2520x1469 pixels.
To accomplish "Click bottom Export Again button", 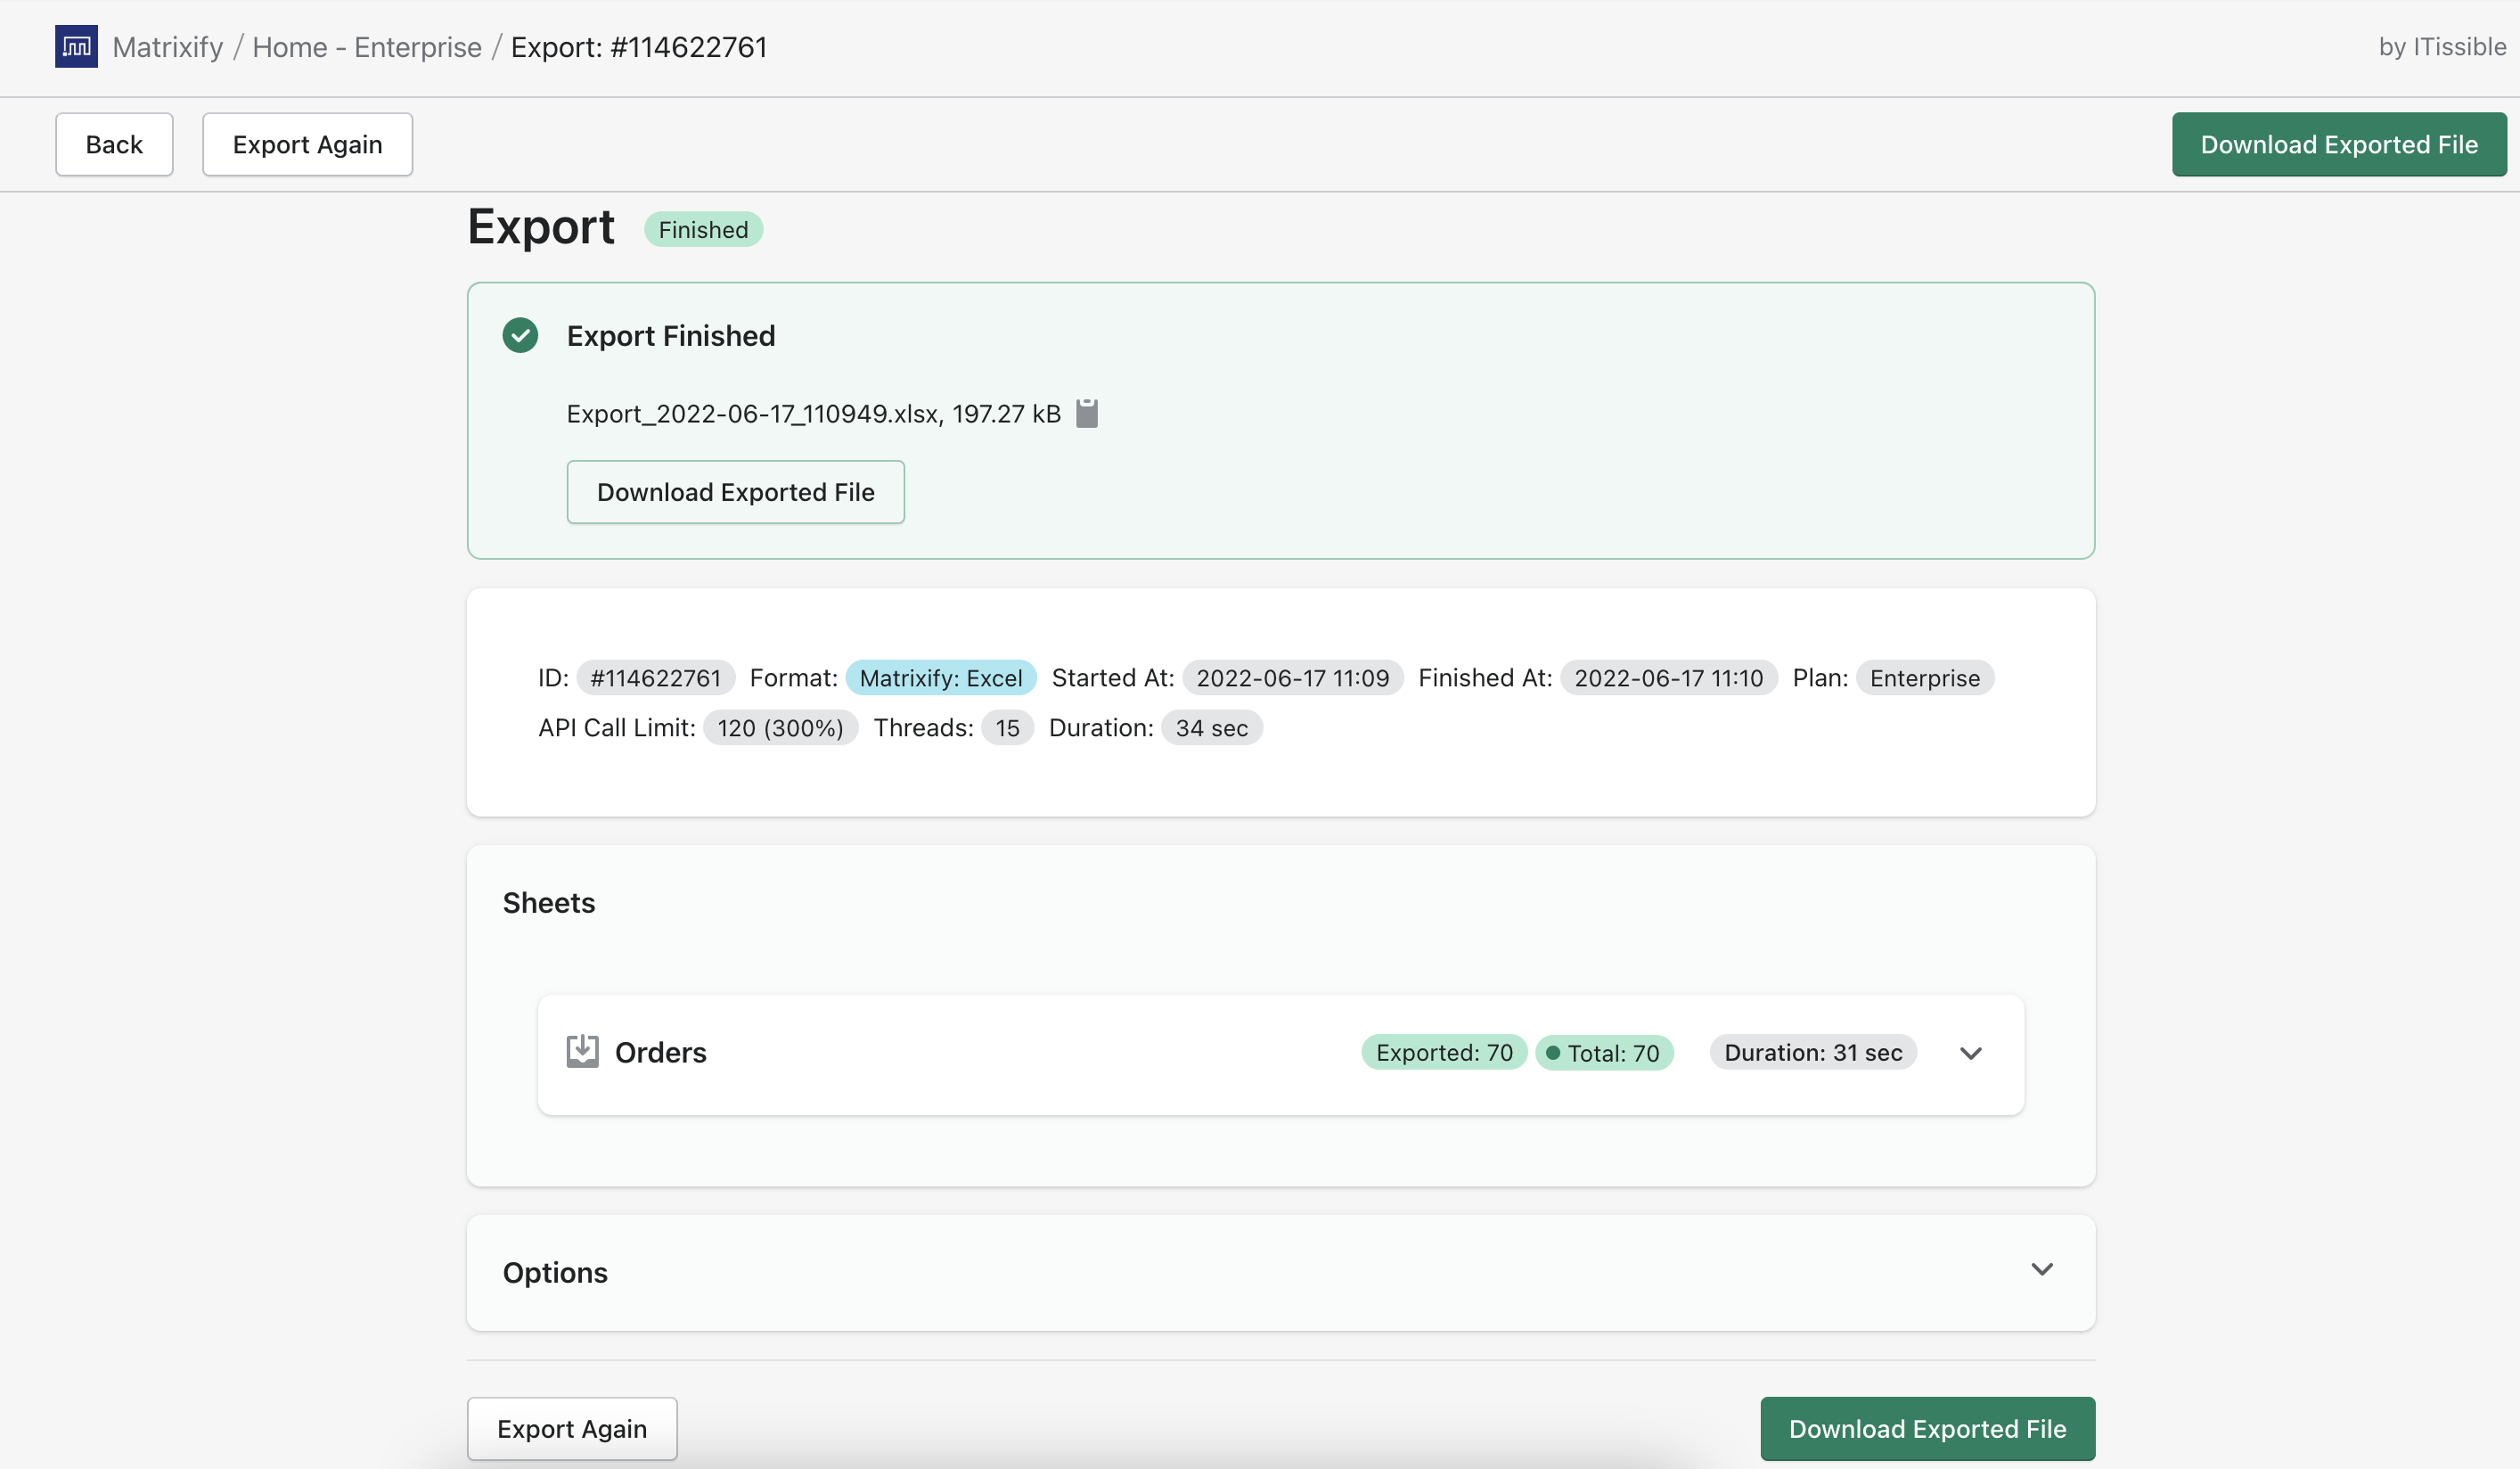I will (x=572, y=1428).
